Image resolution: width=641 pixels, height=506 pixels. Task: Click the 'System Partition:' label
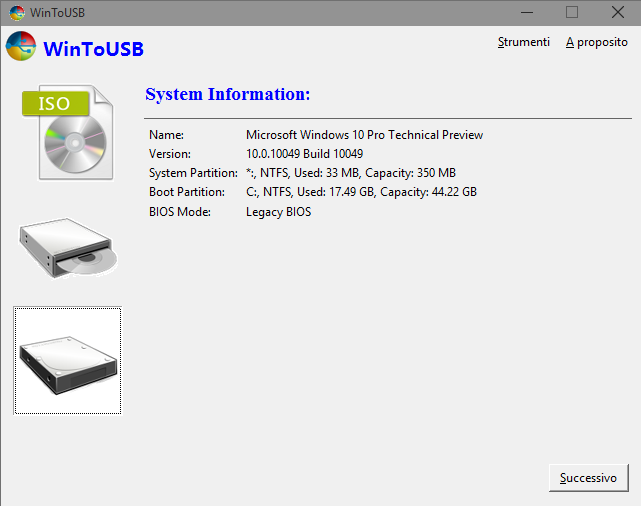tap(193, 173)
